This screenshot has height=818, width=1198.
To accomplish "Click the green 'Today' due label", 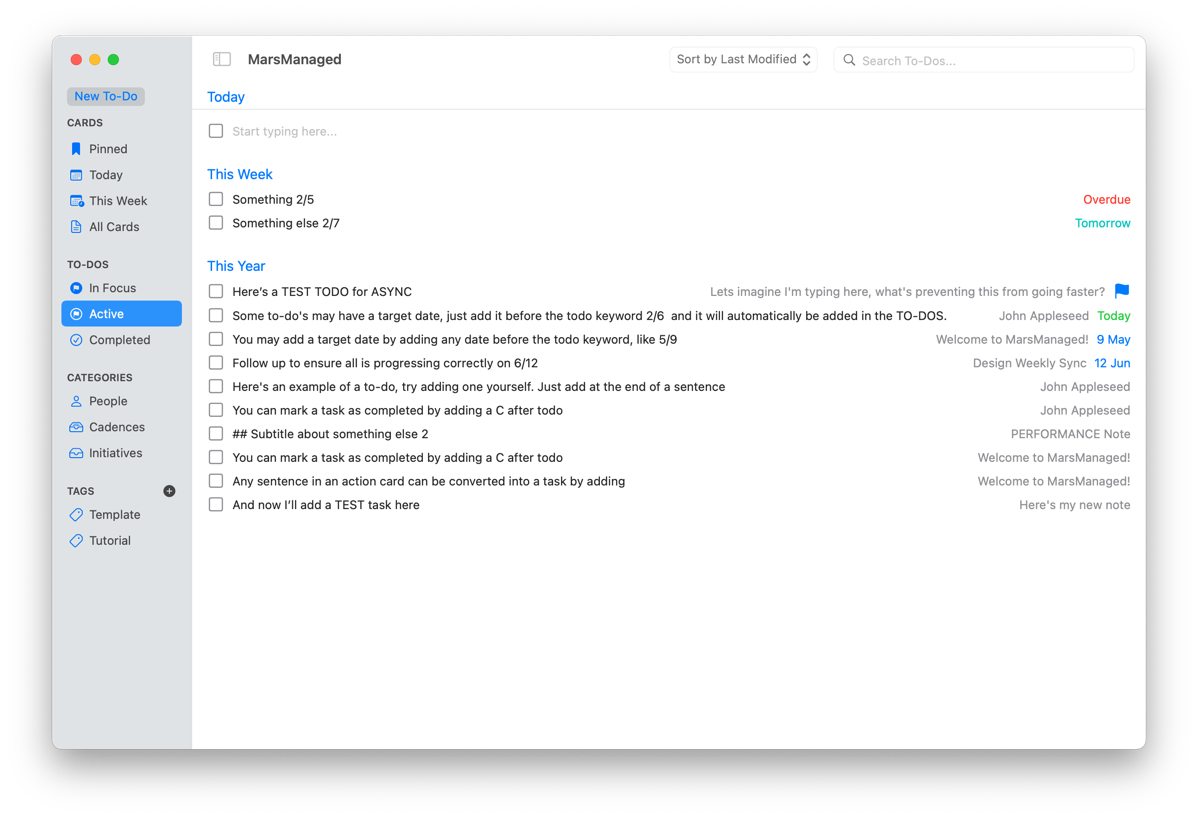I will (x=1113, y=315).
